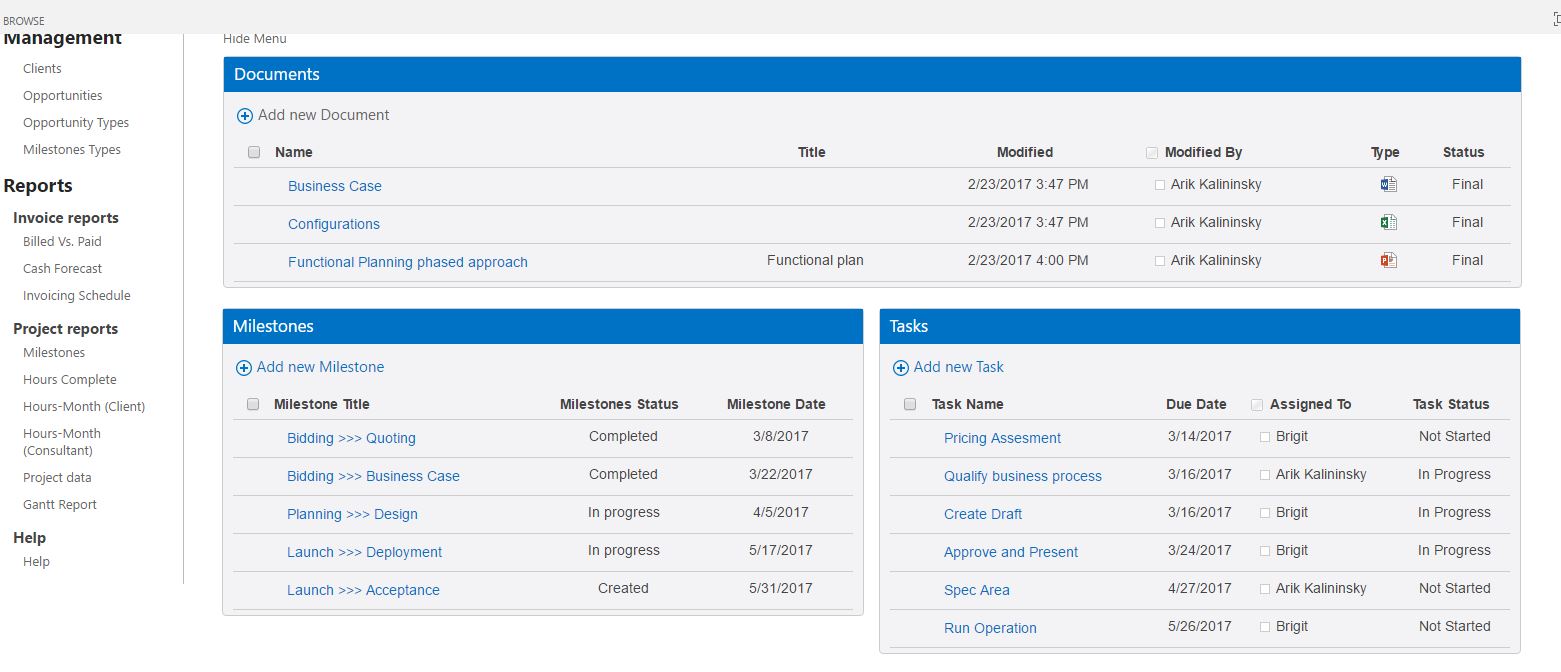Open the Cash Forecast report

point(63,269)
